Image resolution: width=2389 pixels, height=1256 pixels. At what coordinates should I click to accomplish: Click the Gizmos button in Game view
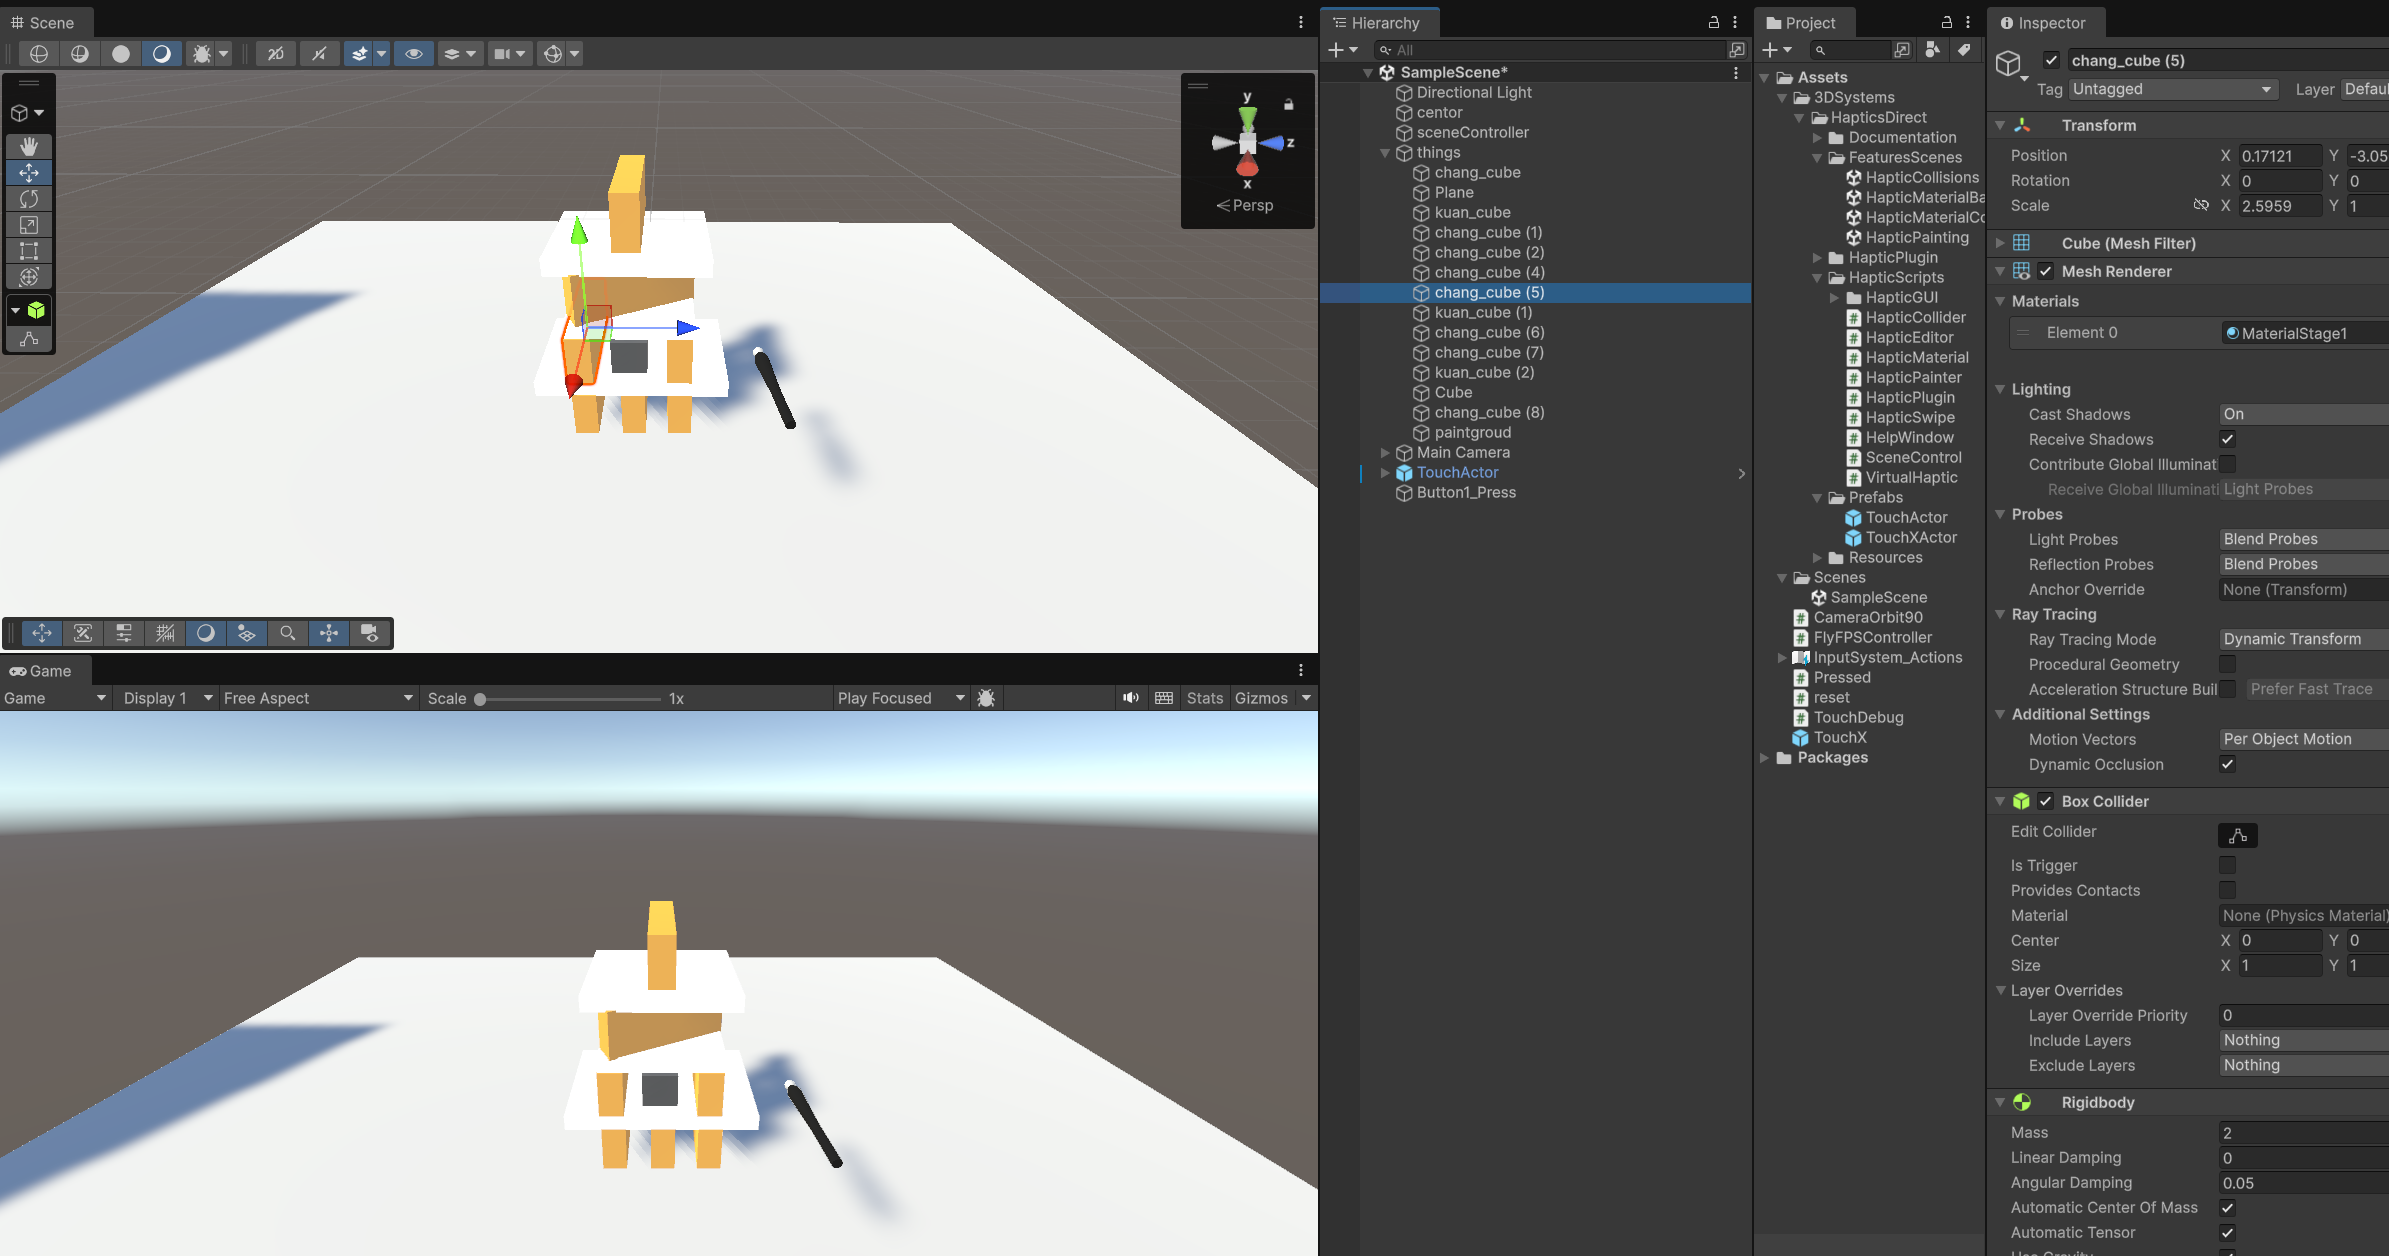point(1261,698)
